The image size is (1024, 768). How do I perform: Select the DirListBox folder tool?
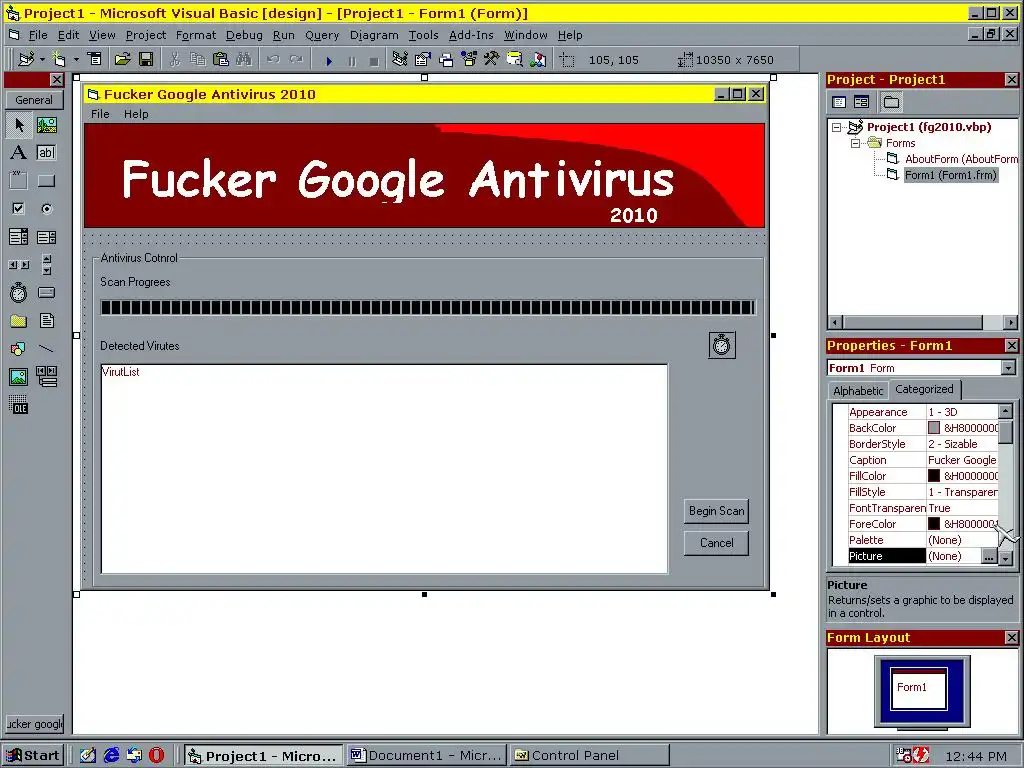19,321
